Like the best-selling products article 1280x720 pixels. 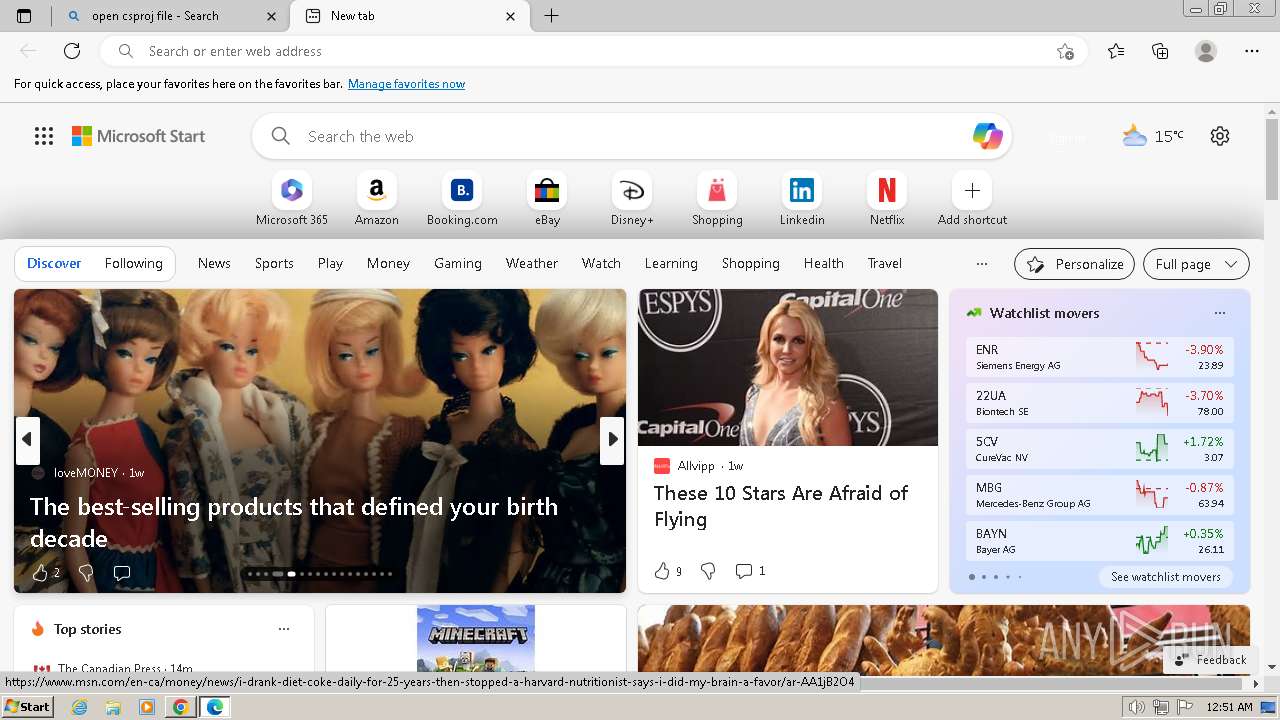point(45,573)
